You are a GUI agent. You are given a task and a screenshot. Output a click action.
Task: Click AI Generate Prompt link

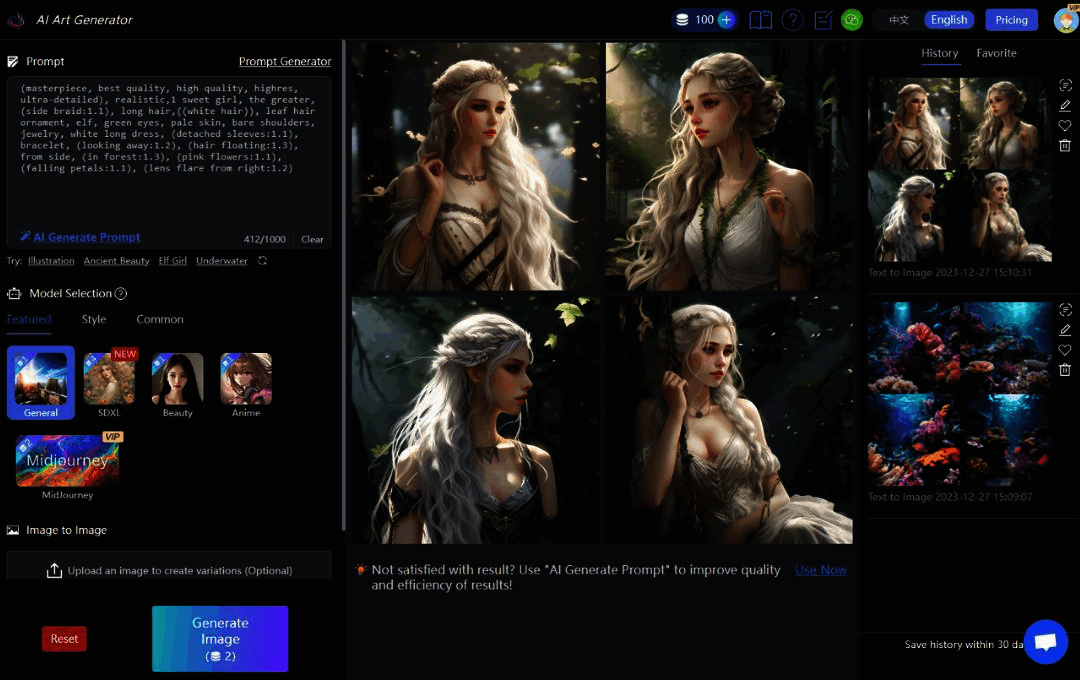point(87,237)
